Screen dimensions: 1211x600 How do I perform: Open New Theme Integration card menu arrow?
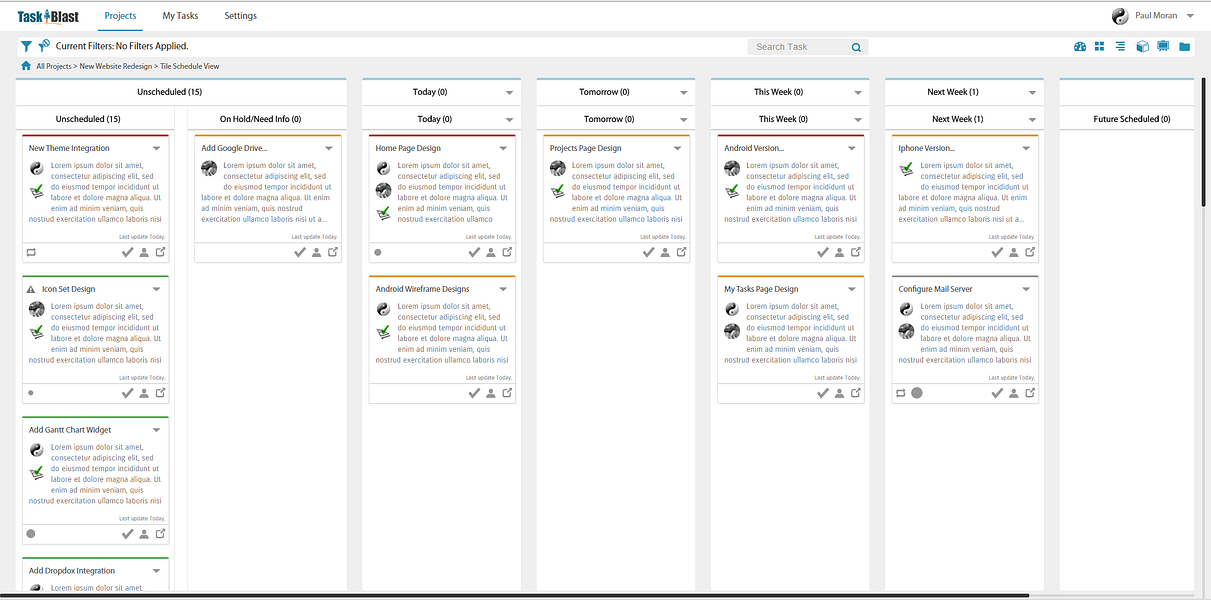click(156, 148)
